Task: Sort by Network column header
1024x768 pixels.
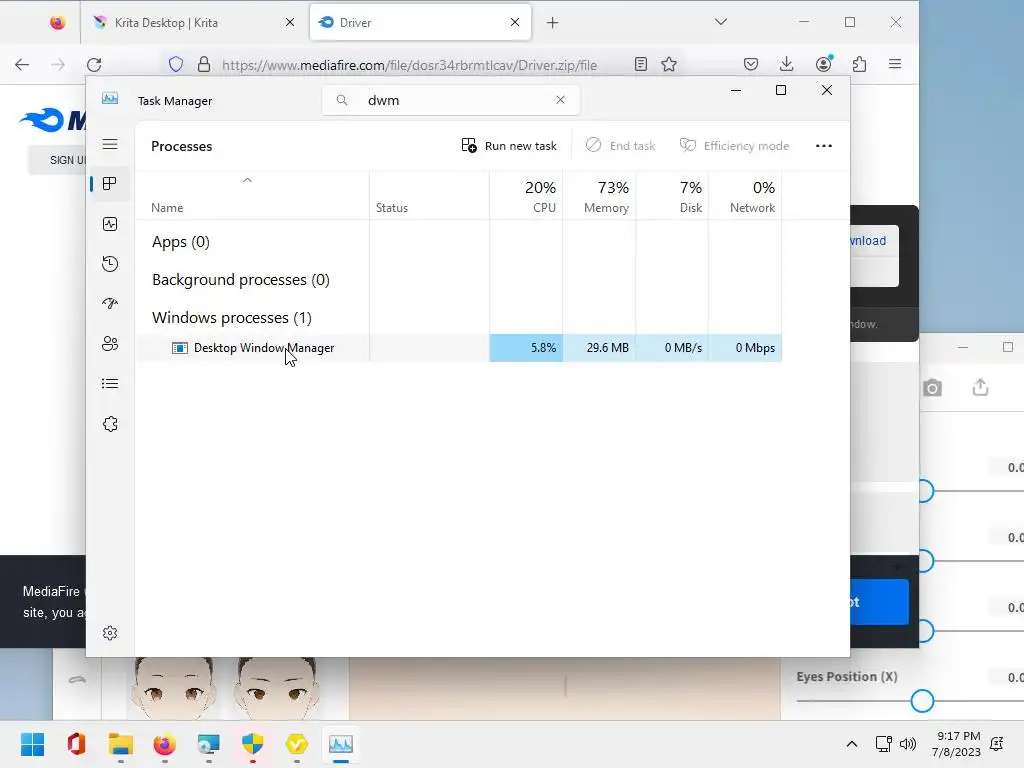Action: click(746, 197)
